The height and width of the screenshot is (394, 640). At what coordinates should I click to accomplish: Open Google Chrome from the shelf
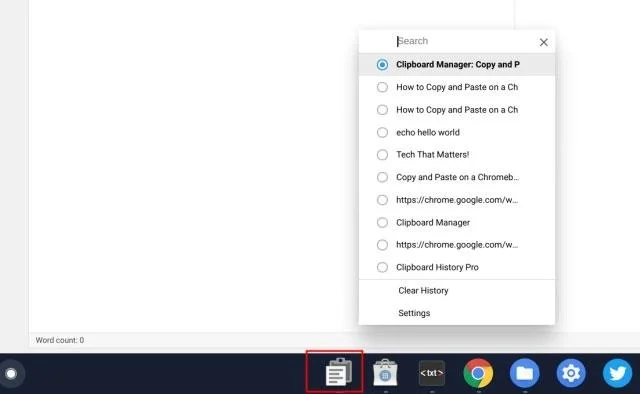click(478, 373)
